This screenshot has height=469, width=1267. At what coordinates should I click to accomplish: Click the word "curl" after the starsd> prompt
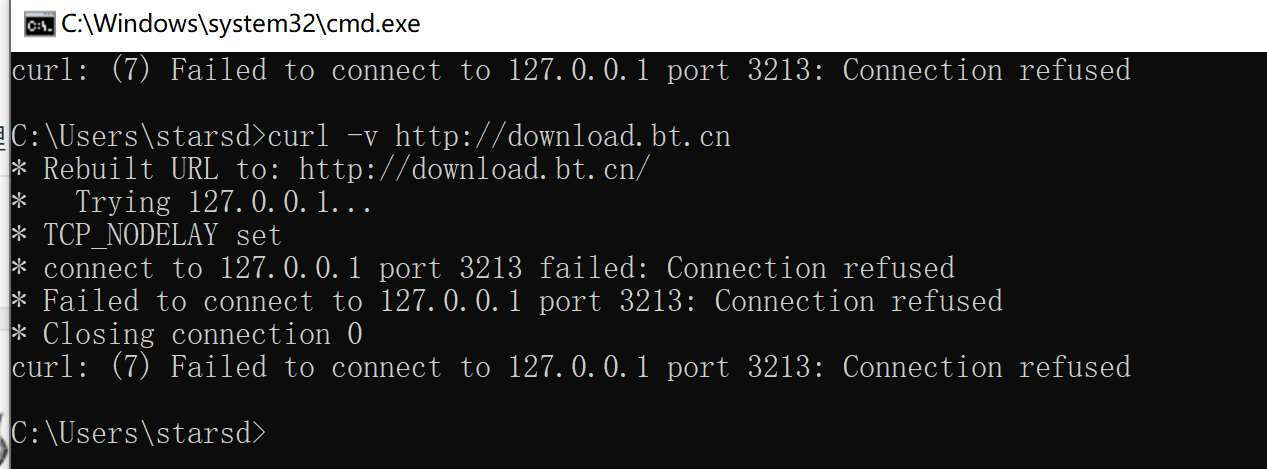(300, 136)
